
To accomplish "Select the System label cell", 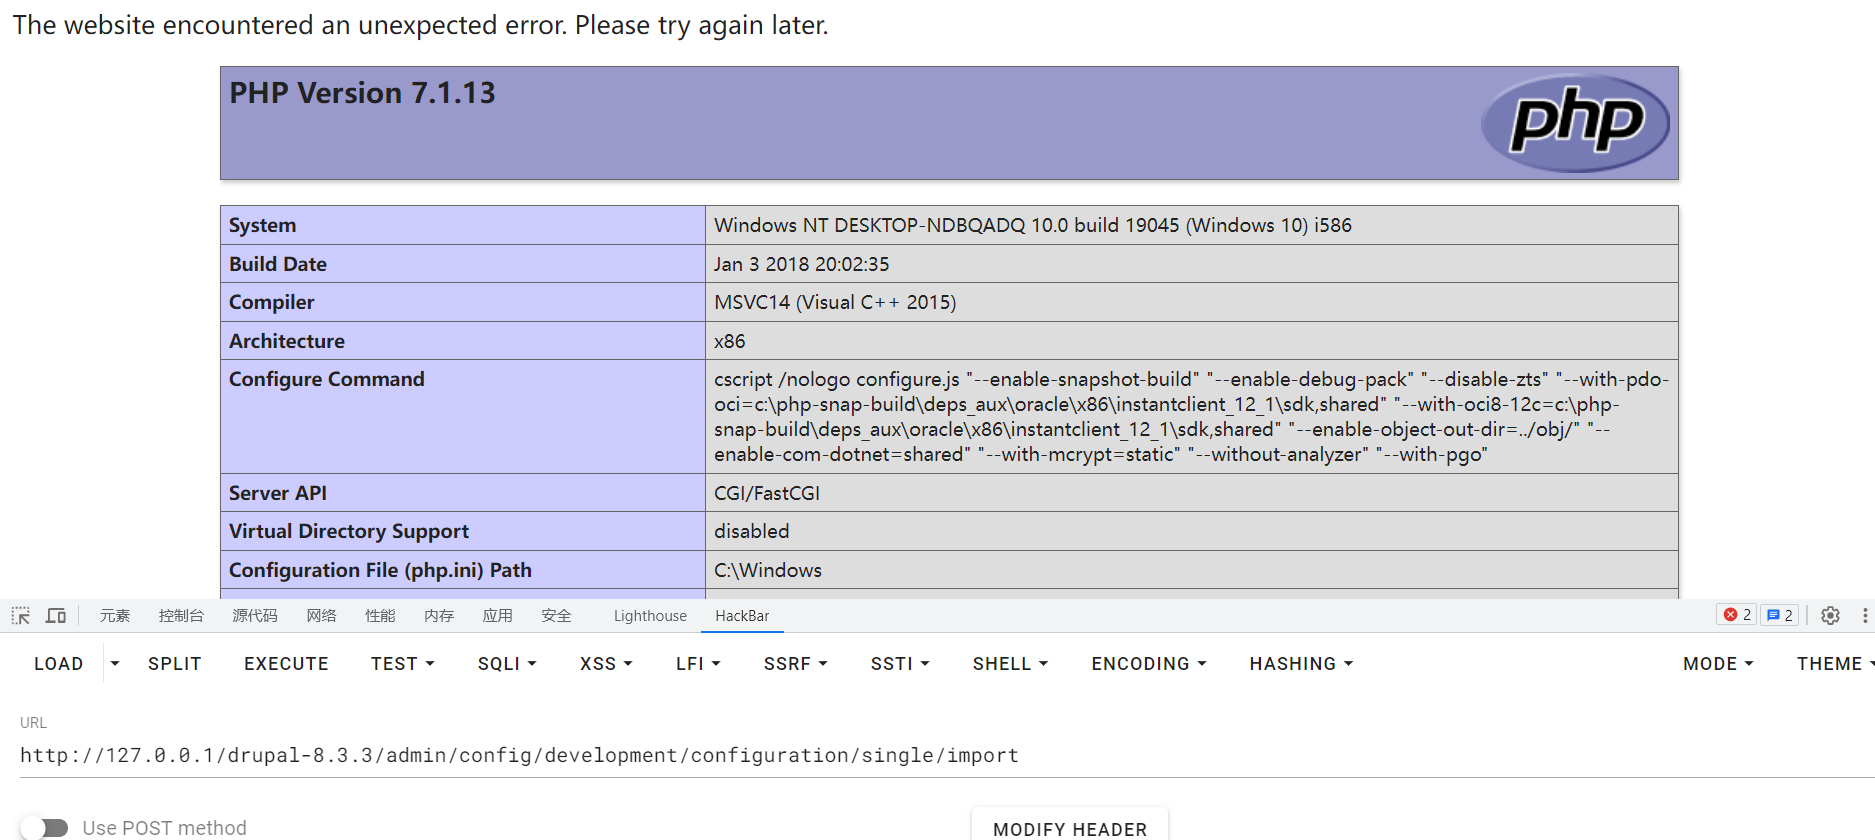I will click(463, 225).
